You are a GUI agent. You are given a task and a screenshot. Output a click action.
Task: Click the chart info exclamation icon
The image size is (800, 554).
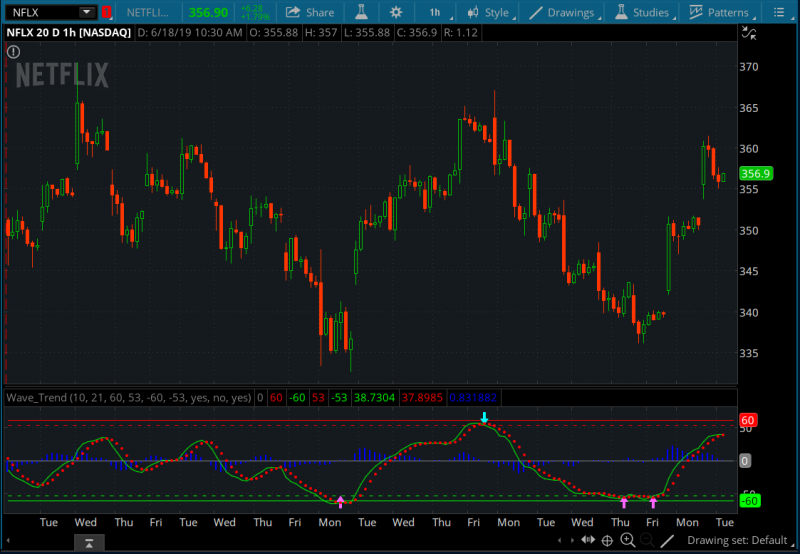(x=13, y=52)
